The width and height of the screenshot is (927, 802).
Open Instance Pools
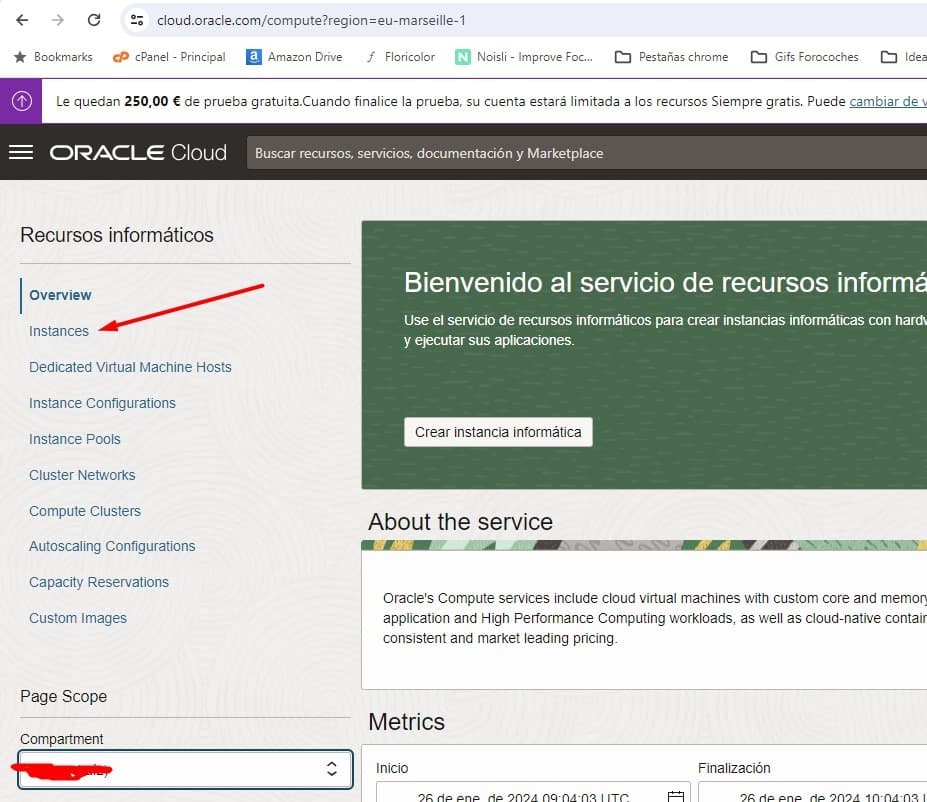74,439
